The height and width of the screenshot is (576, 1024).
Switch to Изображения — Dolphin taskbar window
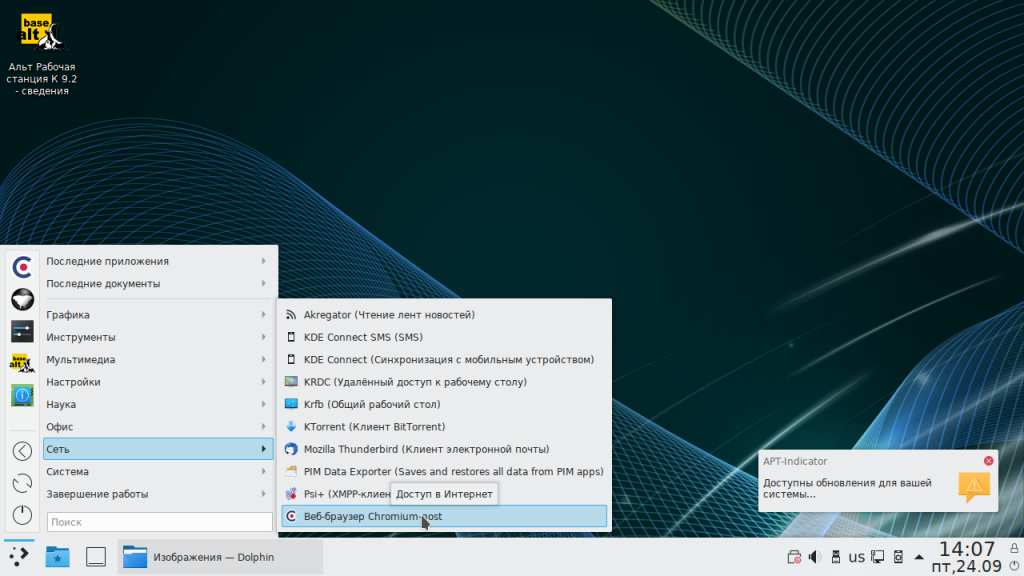(198, 557)
